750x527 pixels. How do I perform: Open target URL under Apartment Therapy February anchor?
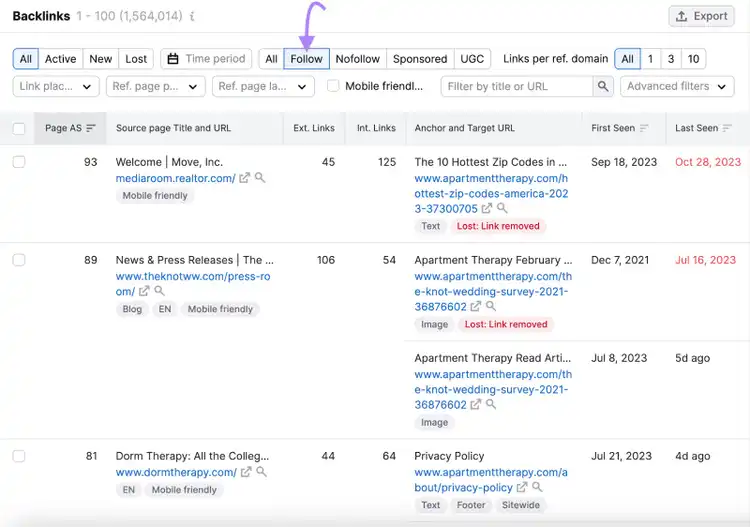493,291
